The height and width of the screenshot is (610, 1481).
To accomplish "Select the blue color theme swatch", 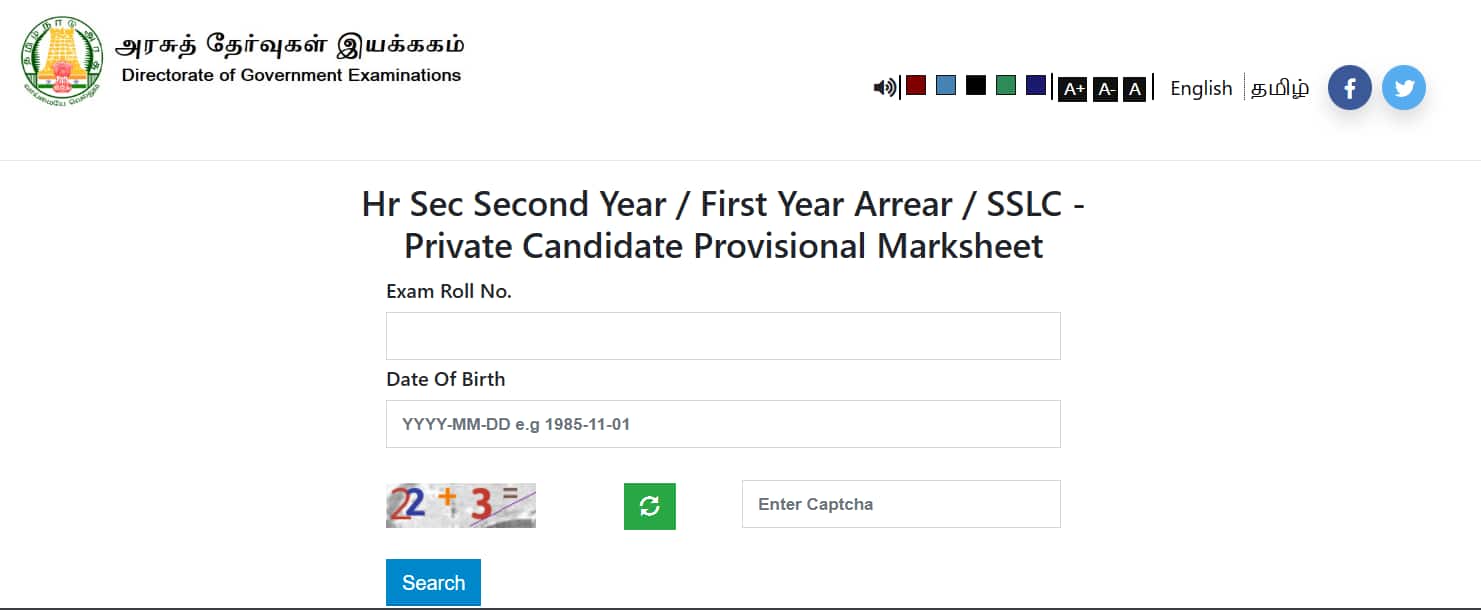I will click(x=946, y=85).
